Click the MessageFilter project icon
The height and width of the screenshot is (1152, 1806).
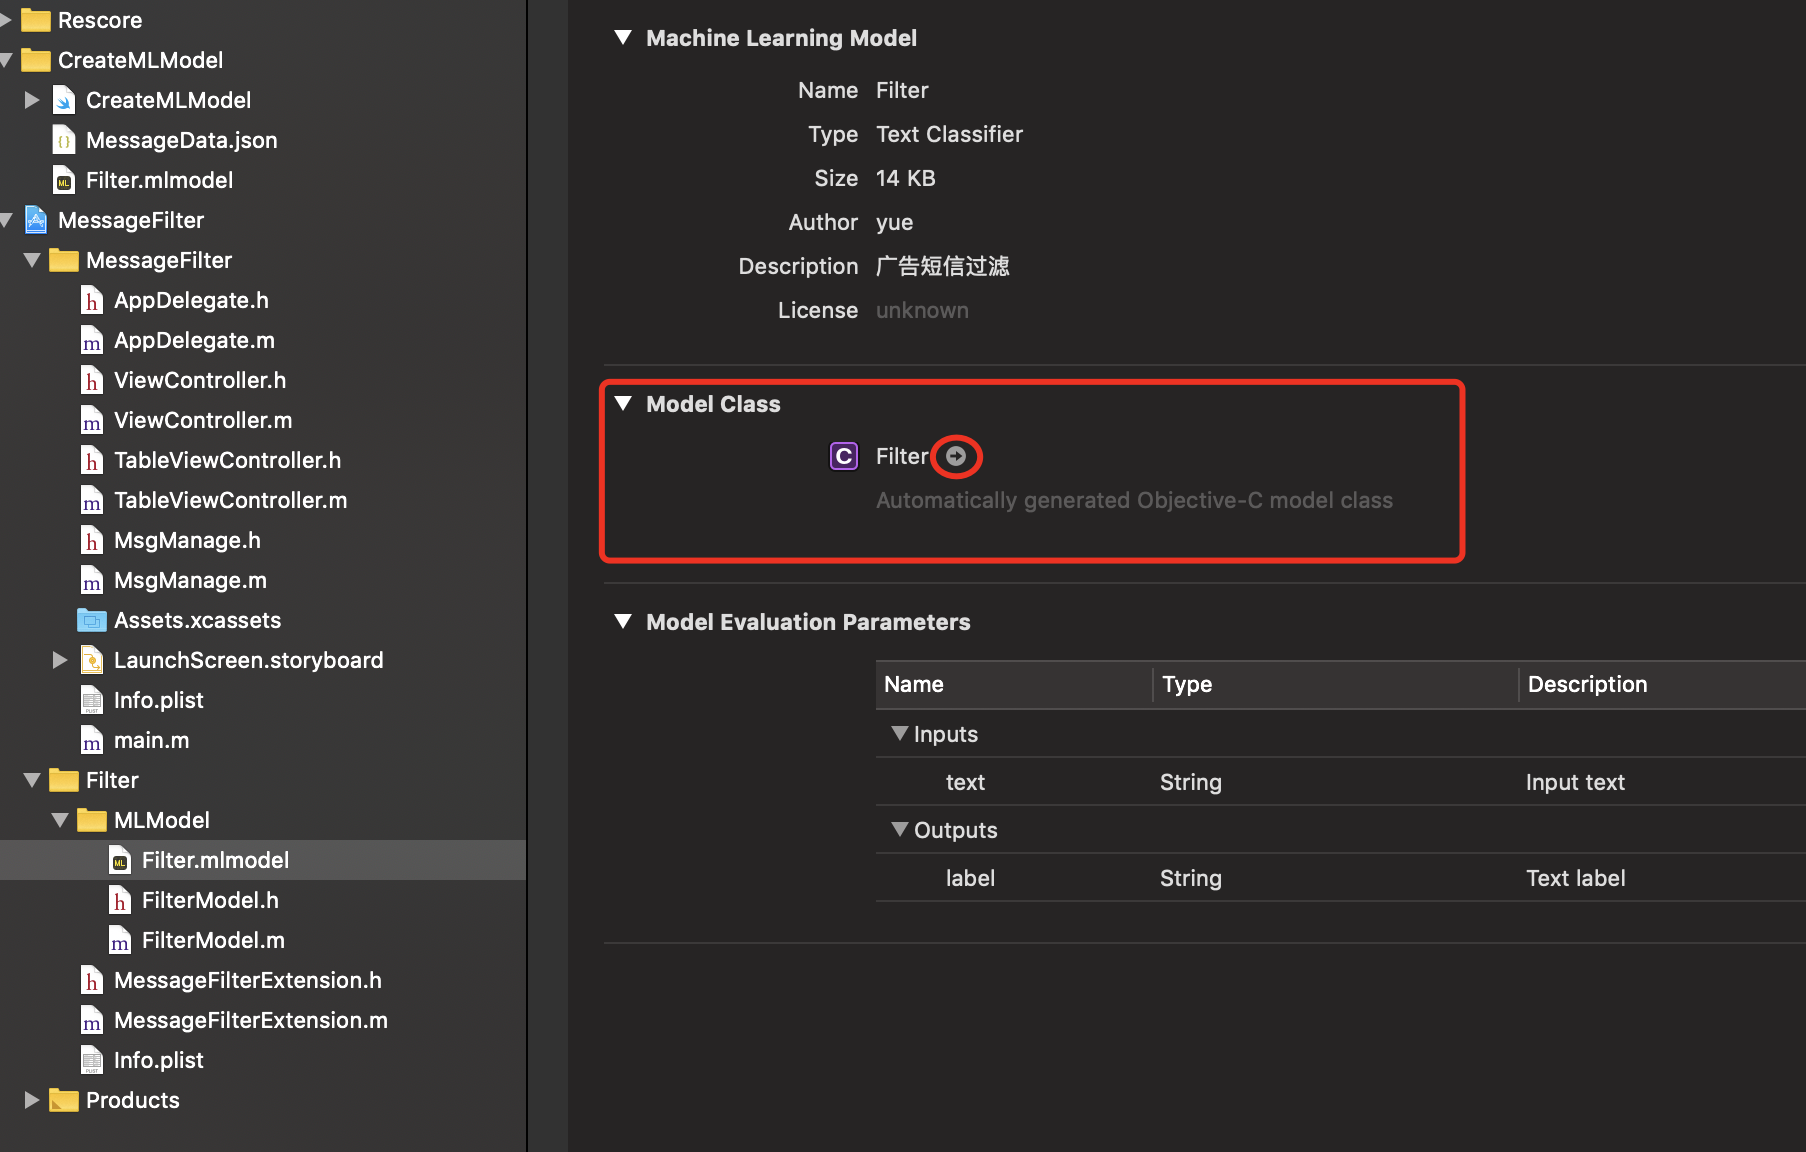coord(36,220)
